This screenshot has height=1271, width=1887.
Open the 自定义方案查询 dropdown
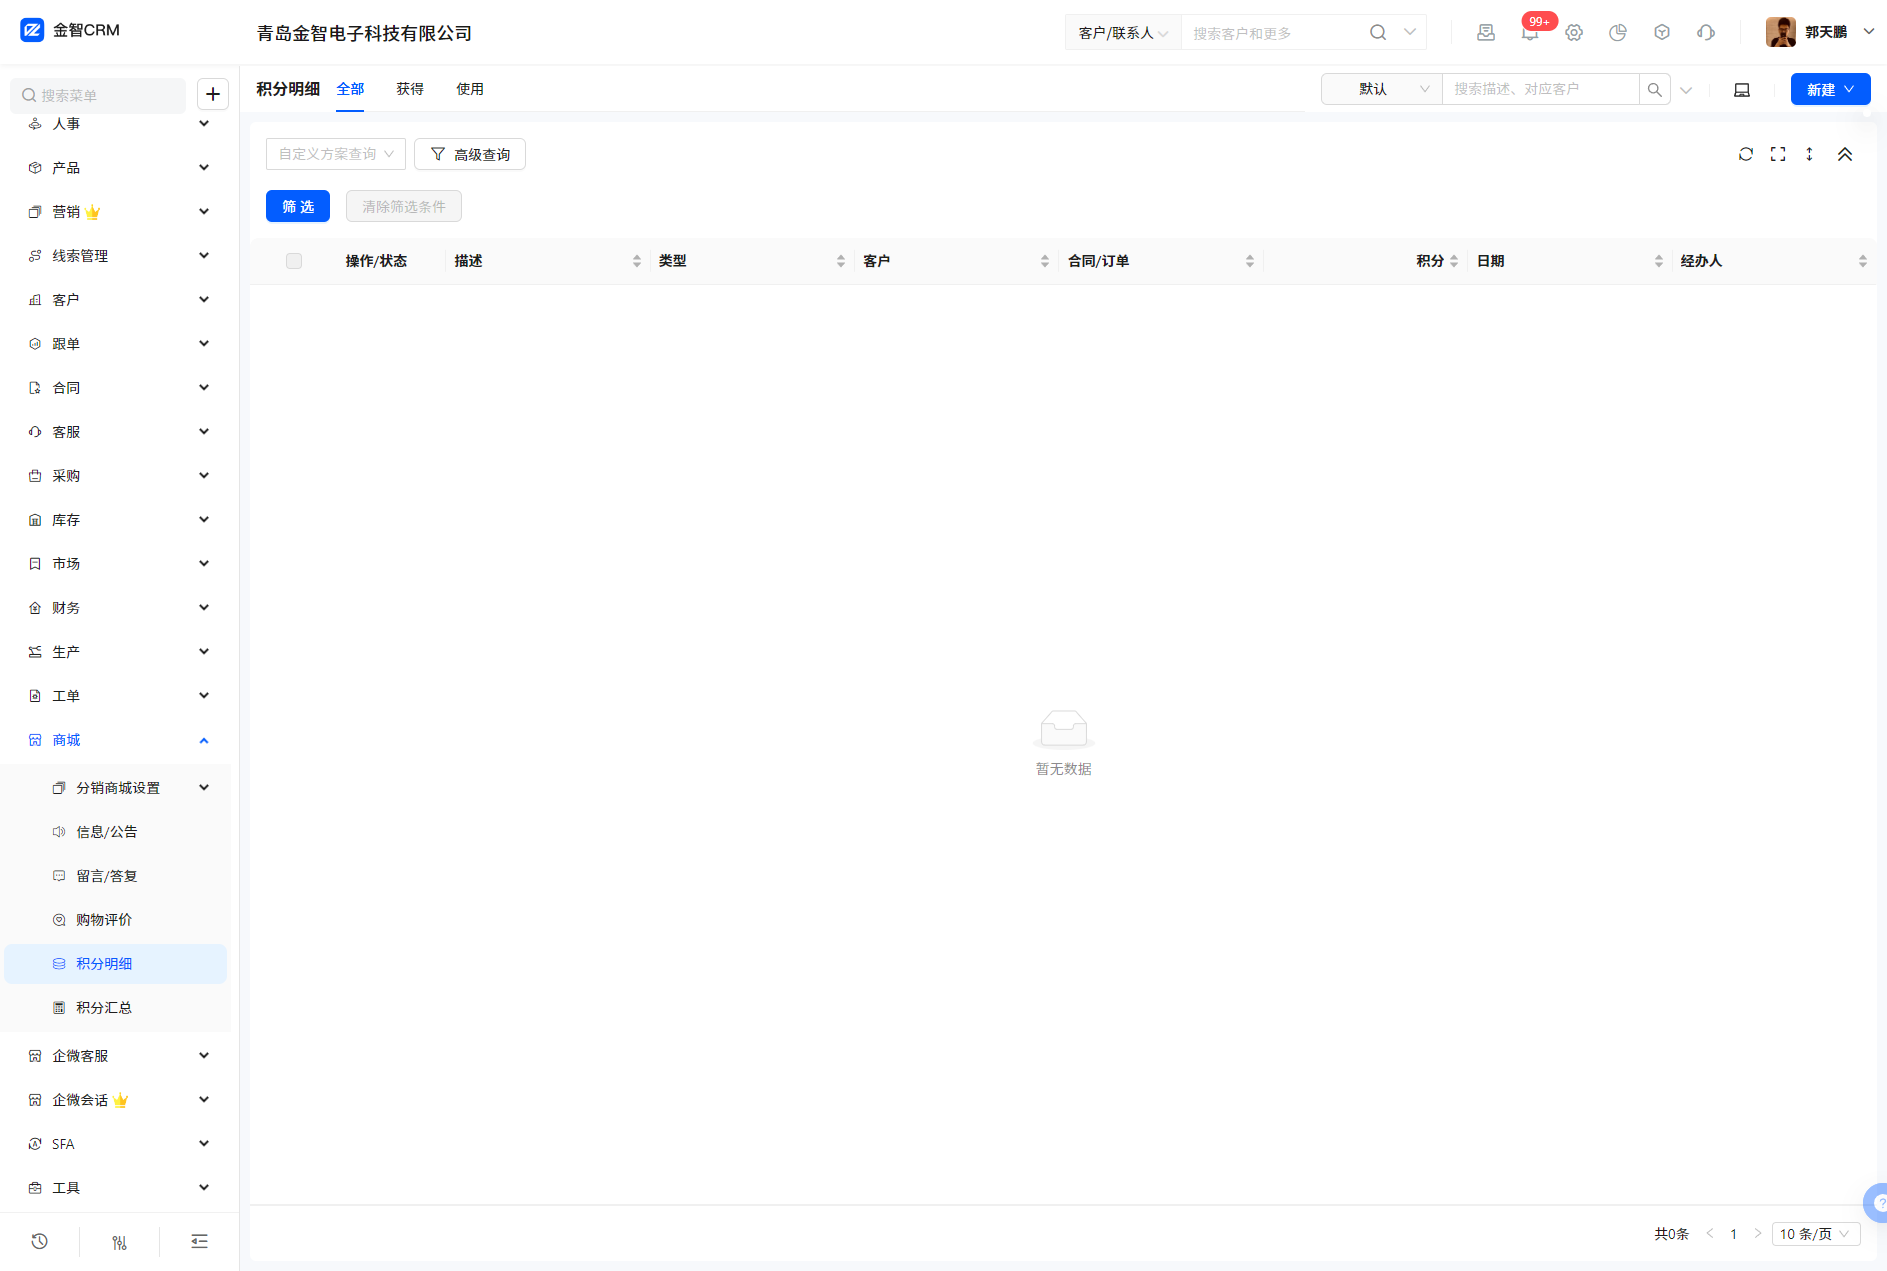tap(336, 154)
